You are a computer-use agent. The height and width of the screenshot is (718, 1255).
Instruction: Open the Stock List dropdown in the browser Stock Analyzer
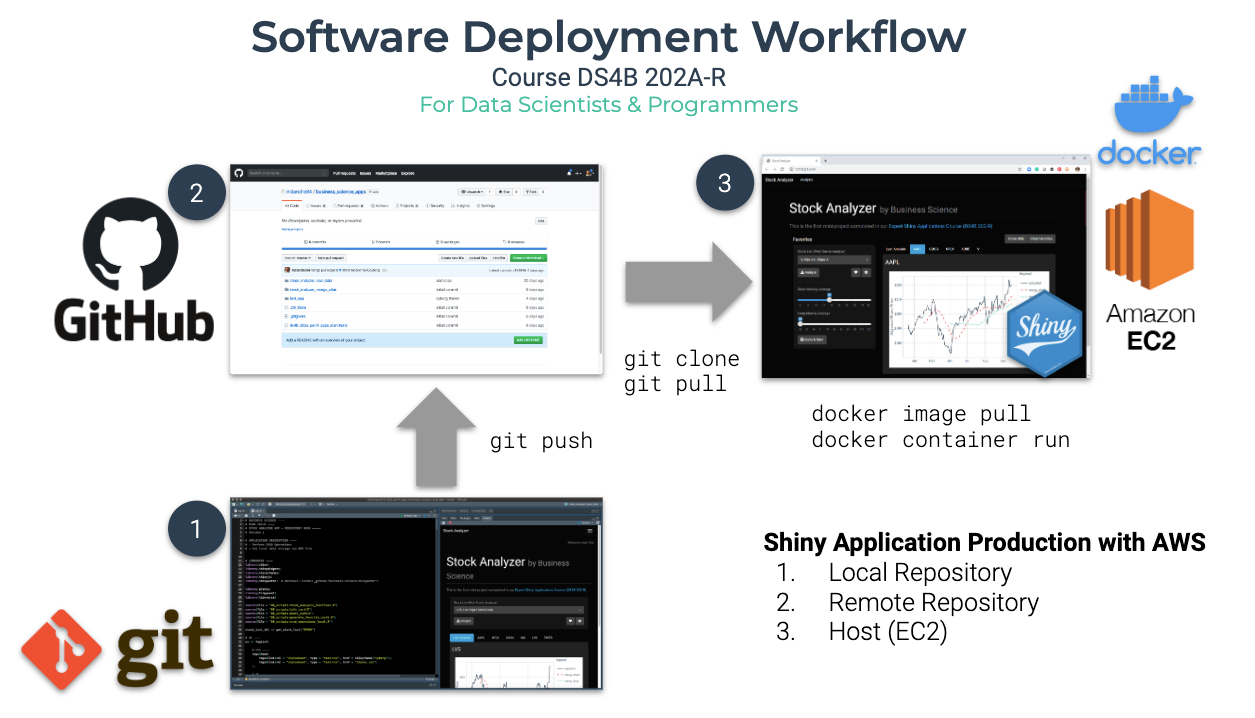pos(833,260)
